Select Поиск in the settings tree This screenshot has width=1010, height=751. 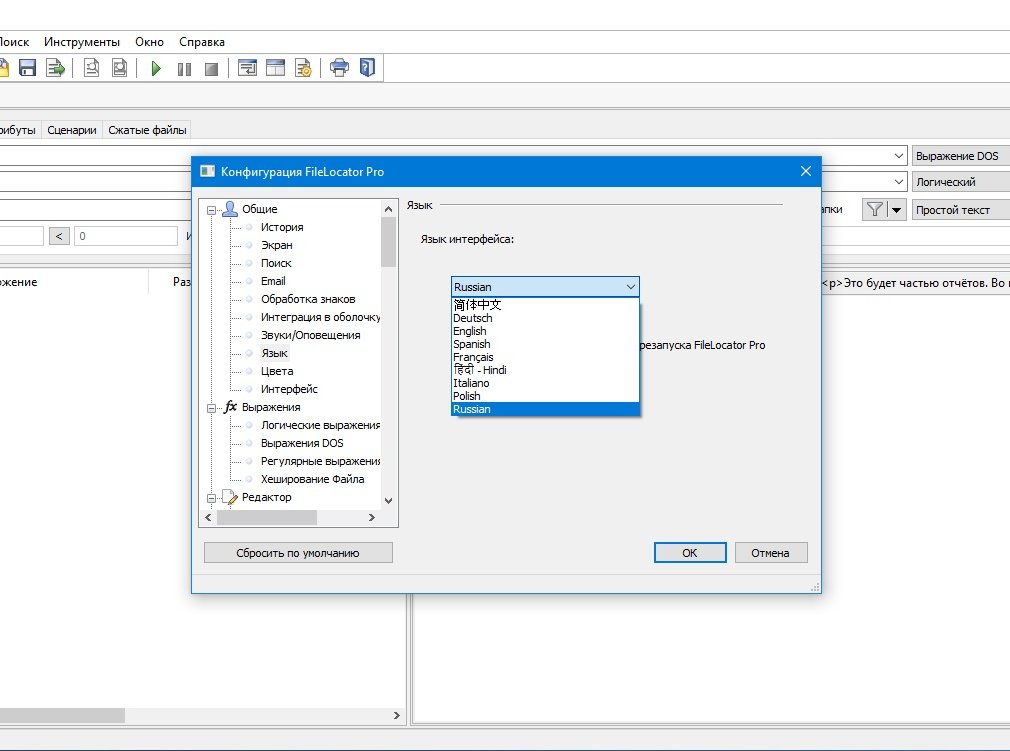tap(276, 263)
